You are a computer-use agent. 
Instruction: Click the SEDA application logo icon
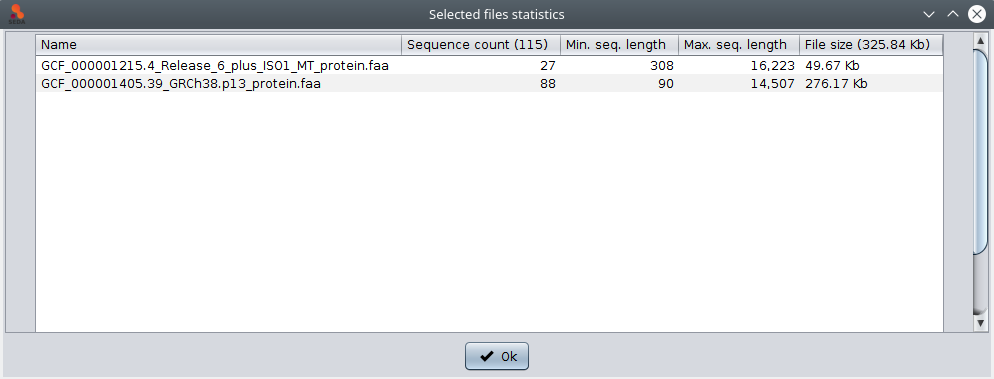click(x=16, y=14)
